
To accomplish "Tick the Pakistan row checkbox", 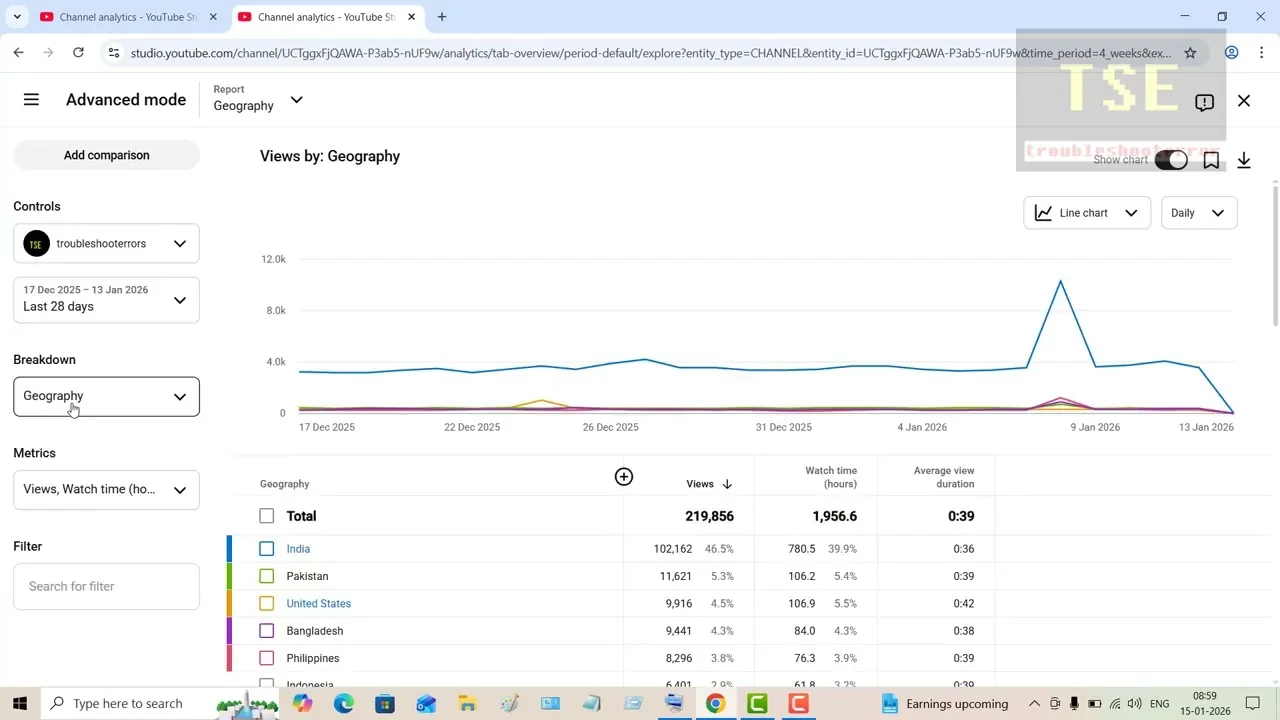I will (x=266, y=576).
